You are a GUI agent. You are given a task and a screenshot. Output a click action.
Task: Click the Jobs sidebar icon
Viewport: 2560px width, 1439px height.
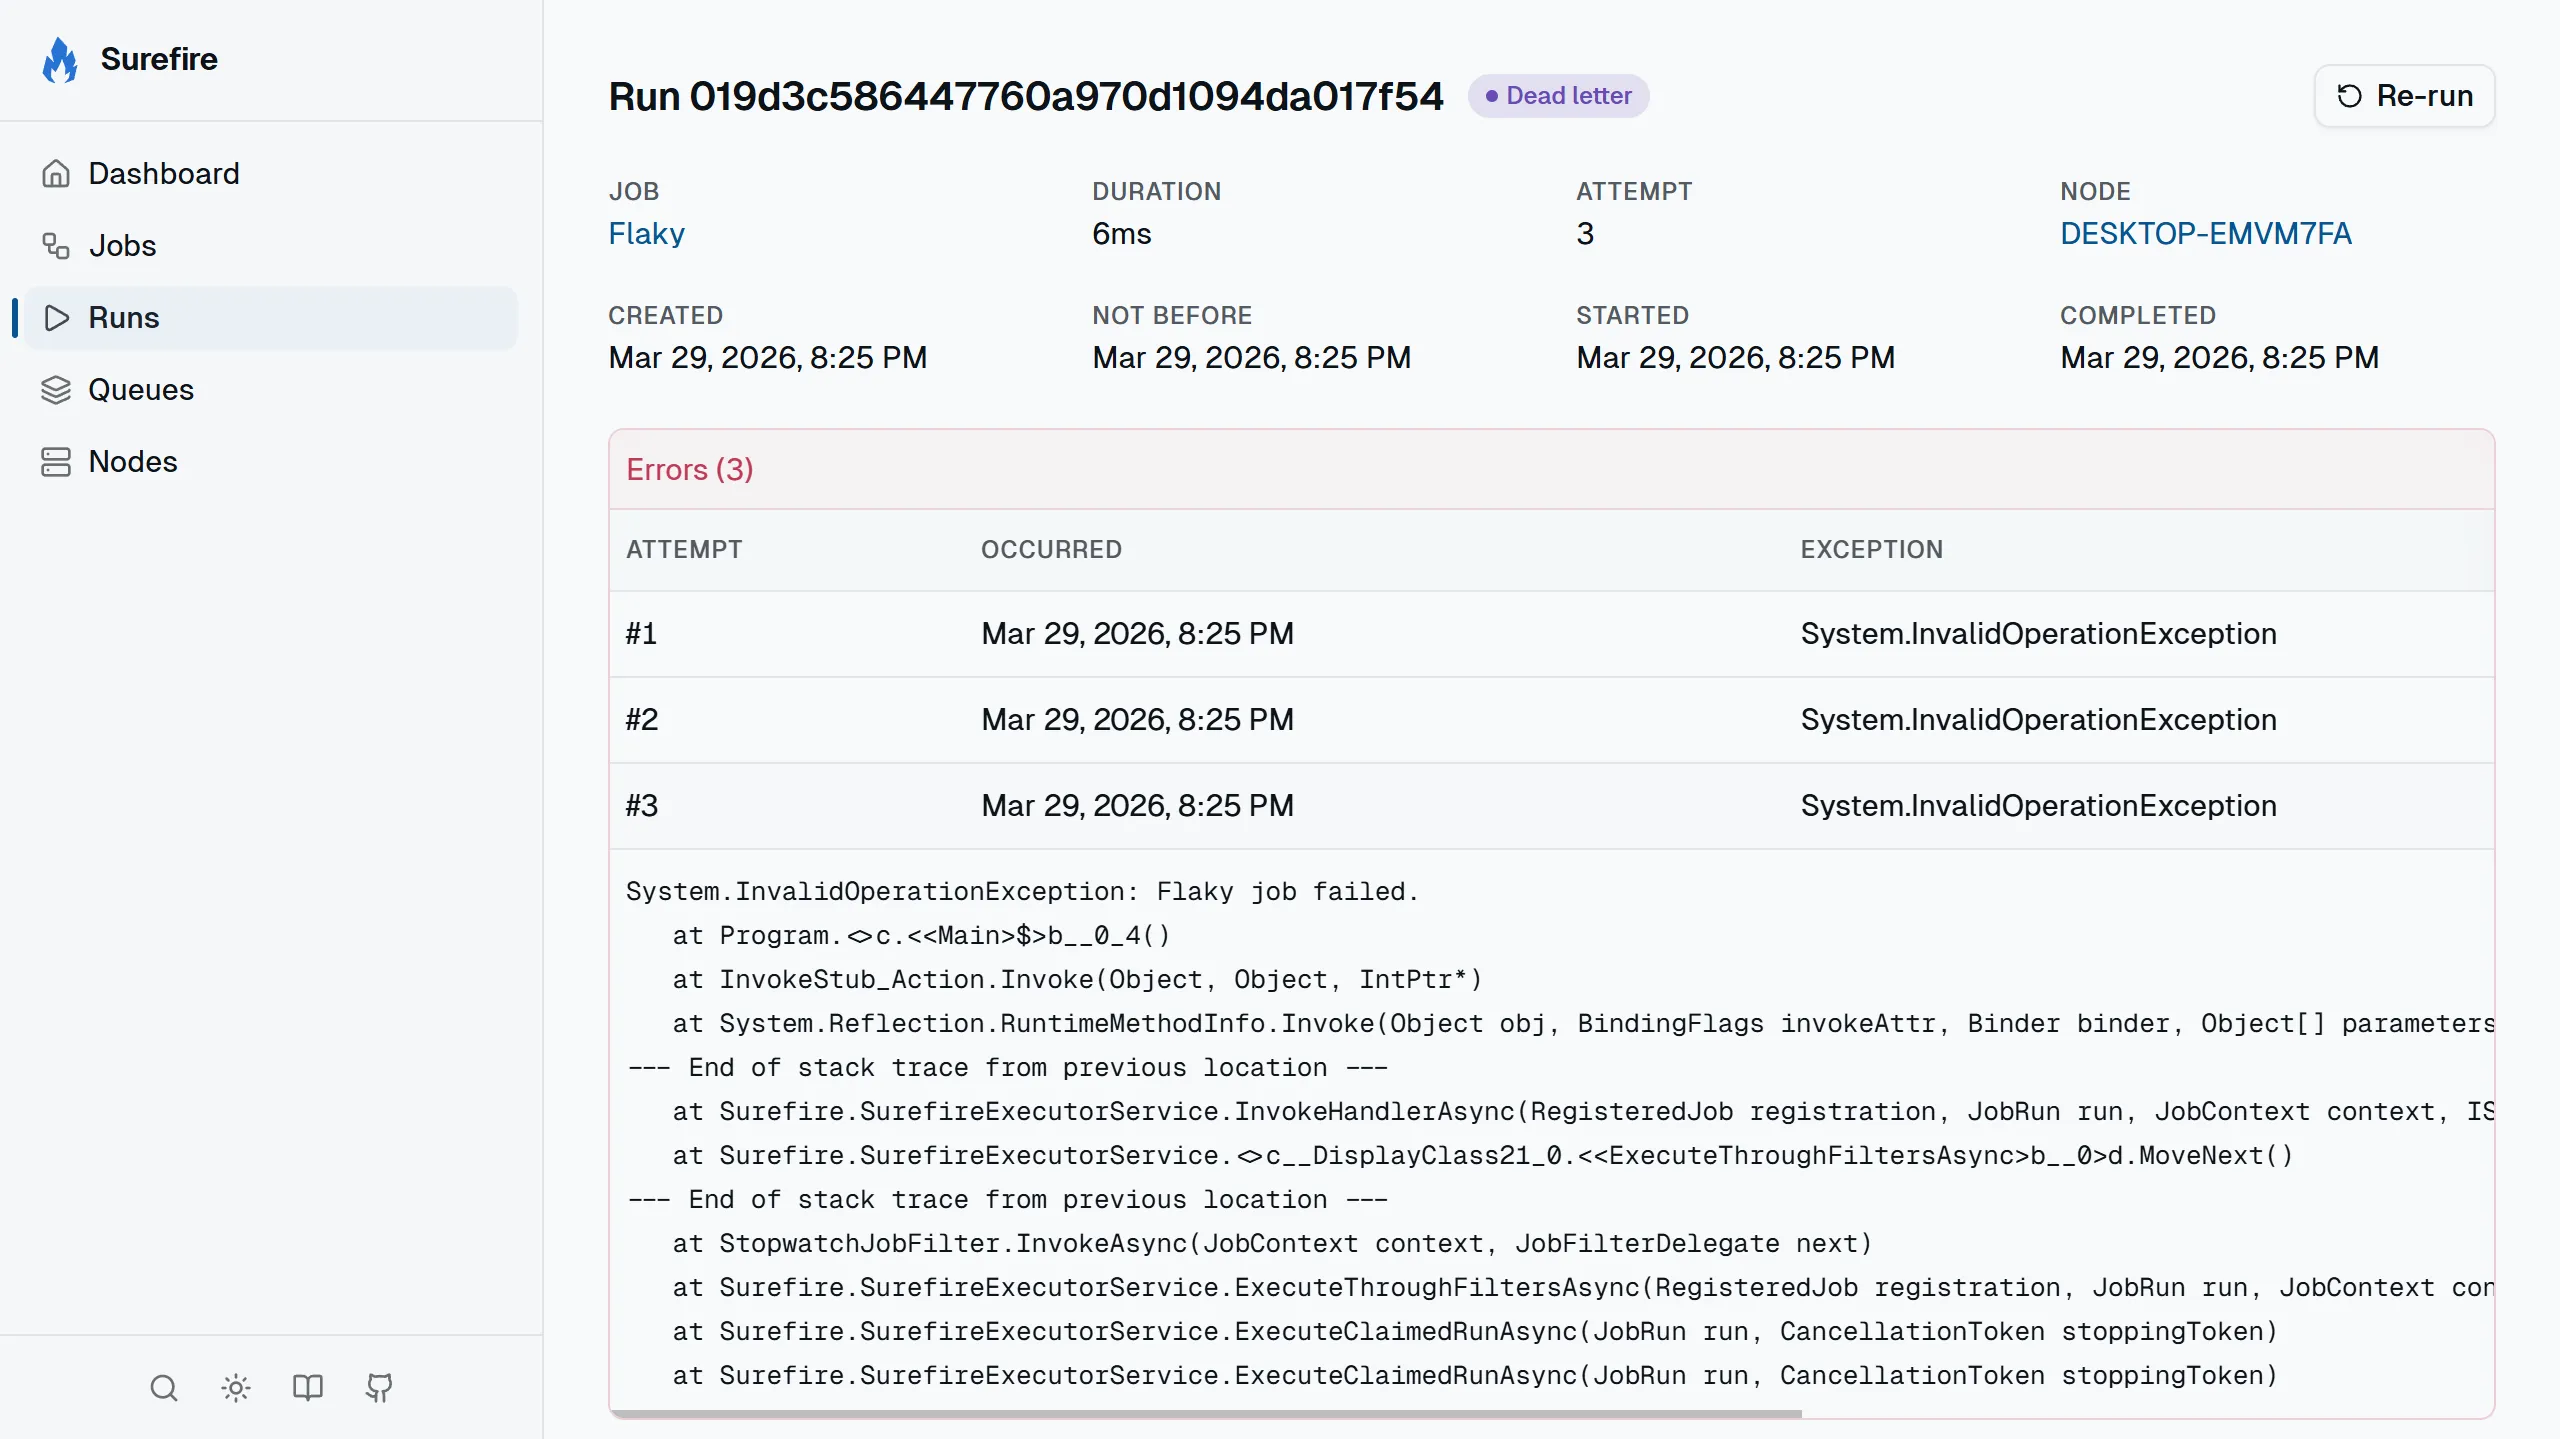(x=56, y=246)
